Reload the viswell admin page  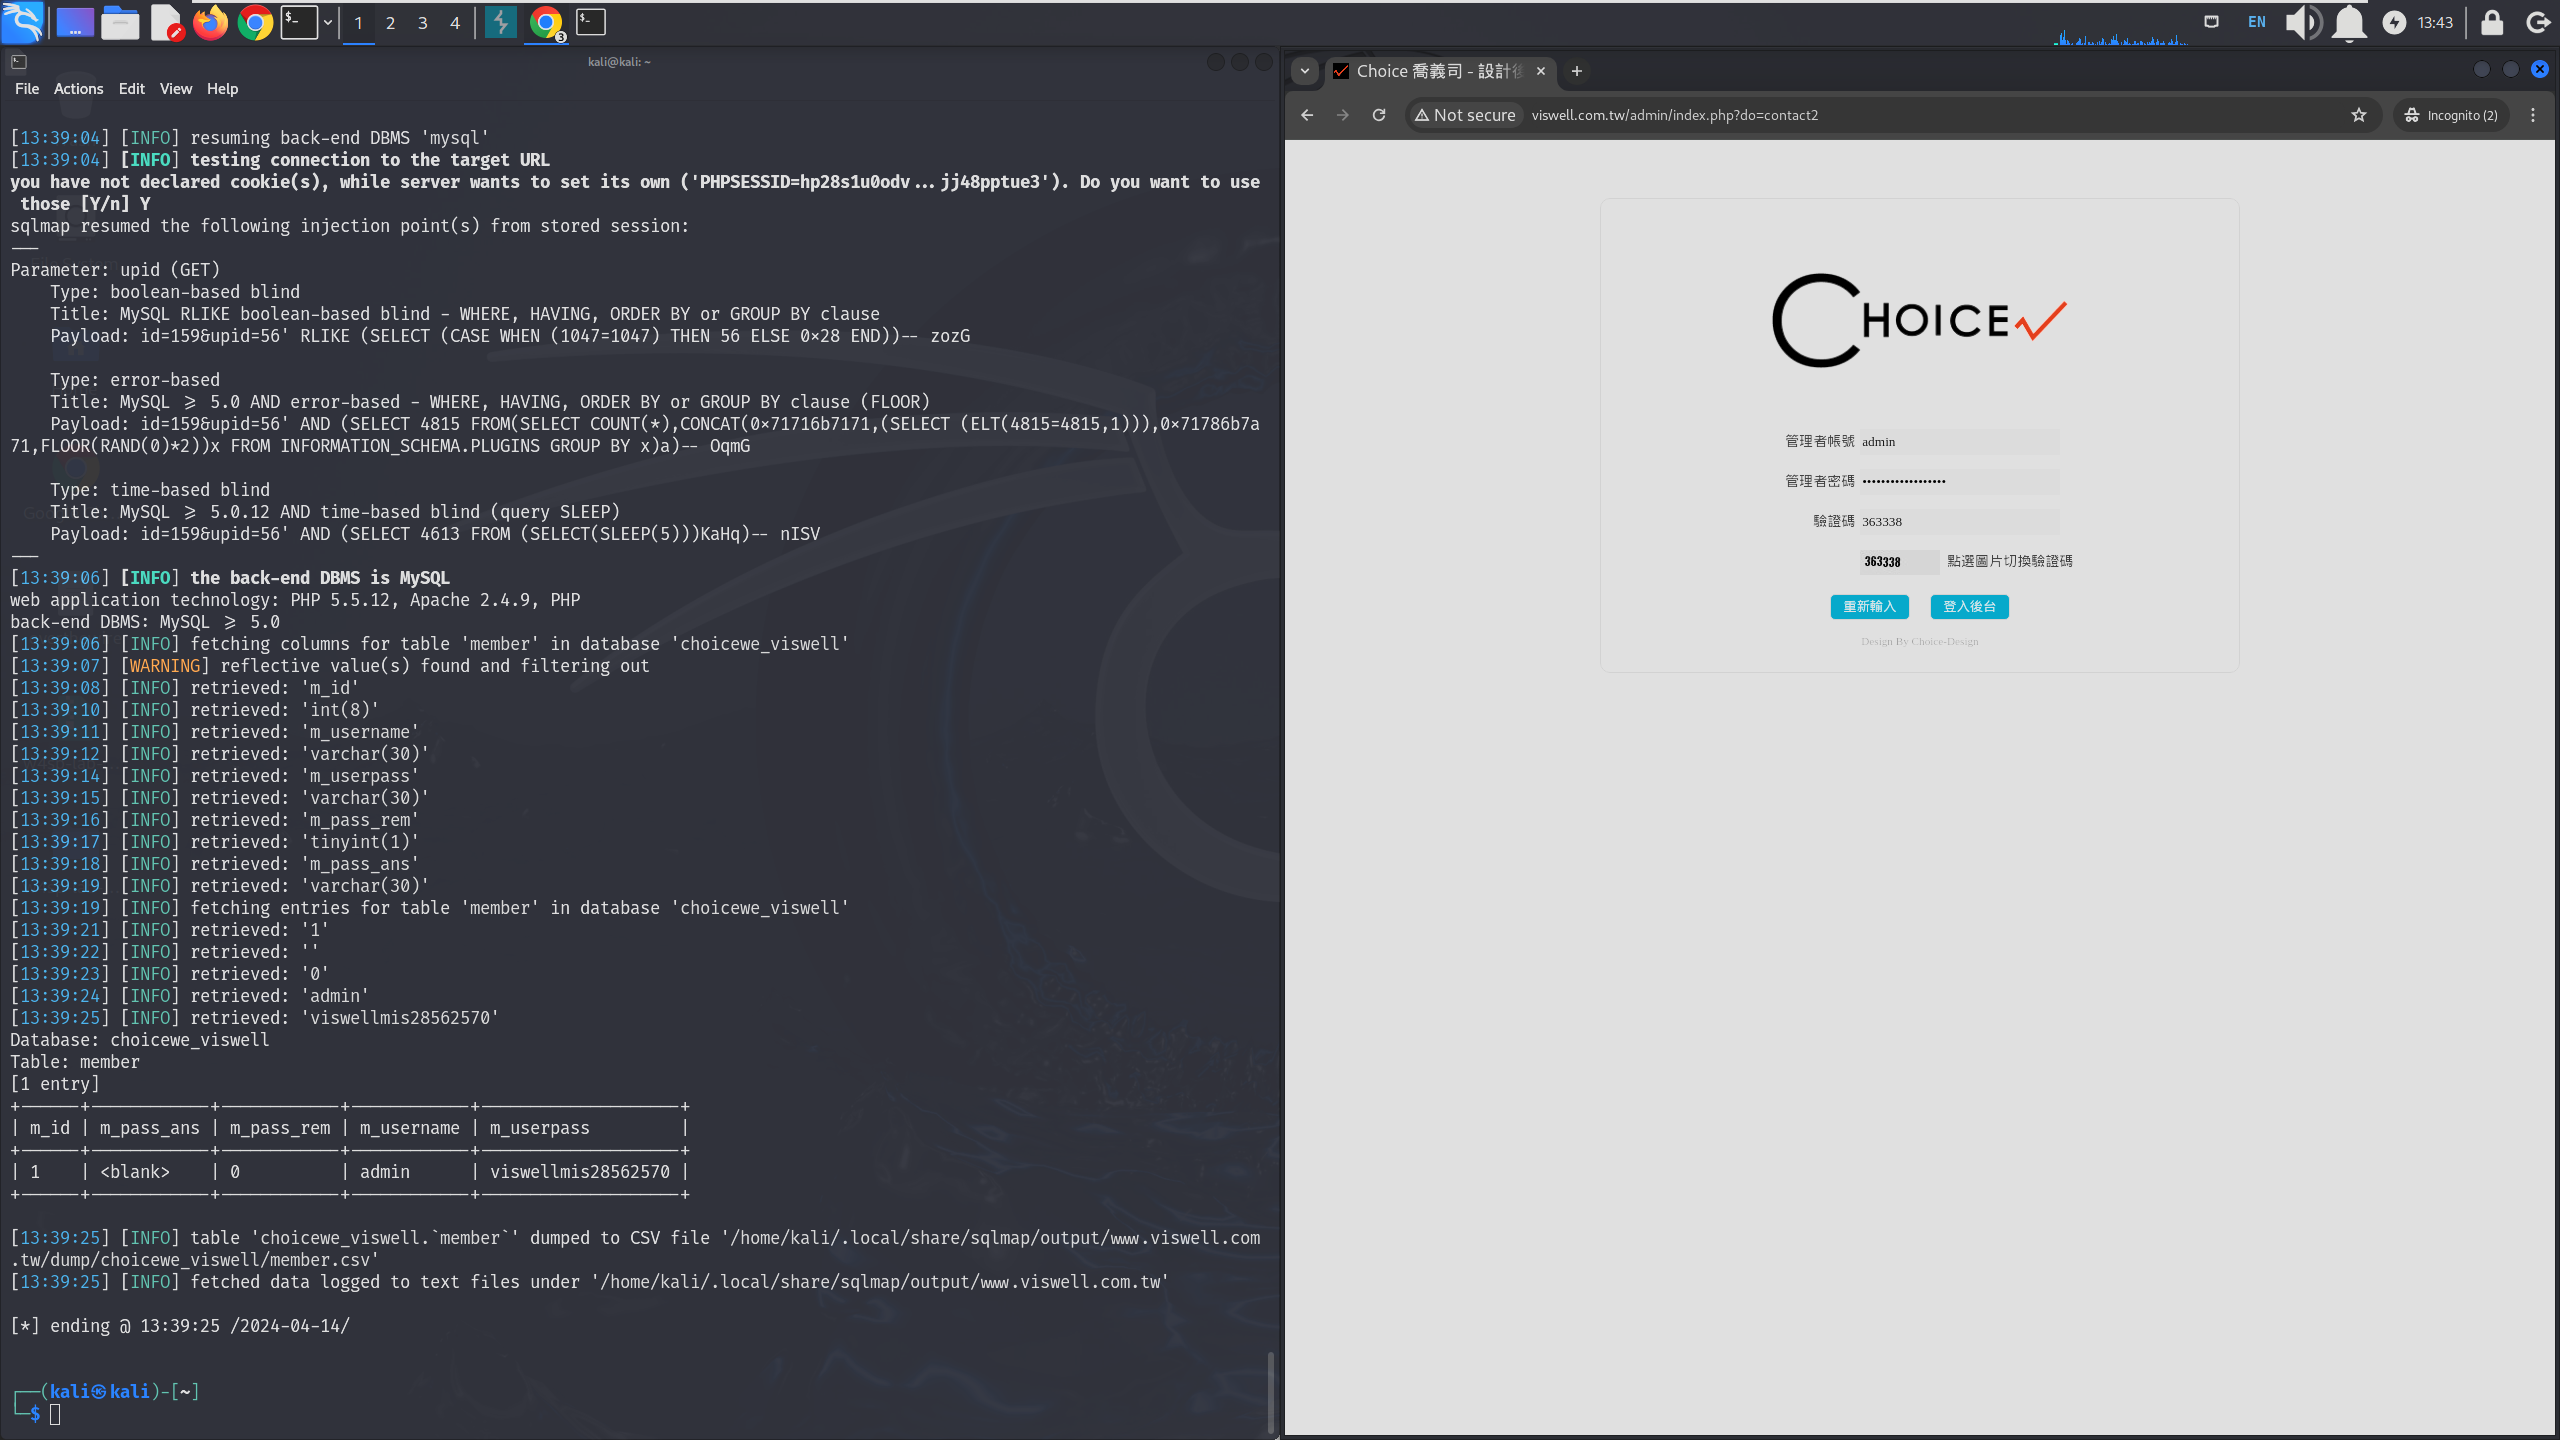click(x=1379, y=115)
